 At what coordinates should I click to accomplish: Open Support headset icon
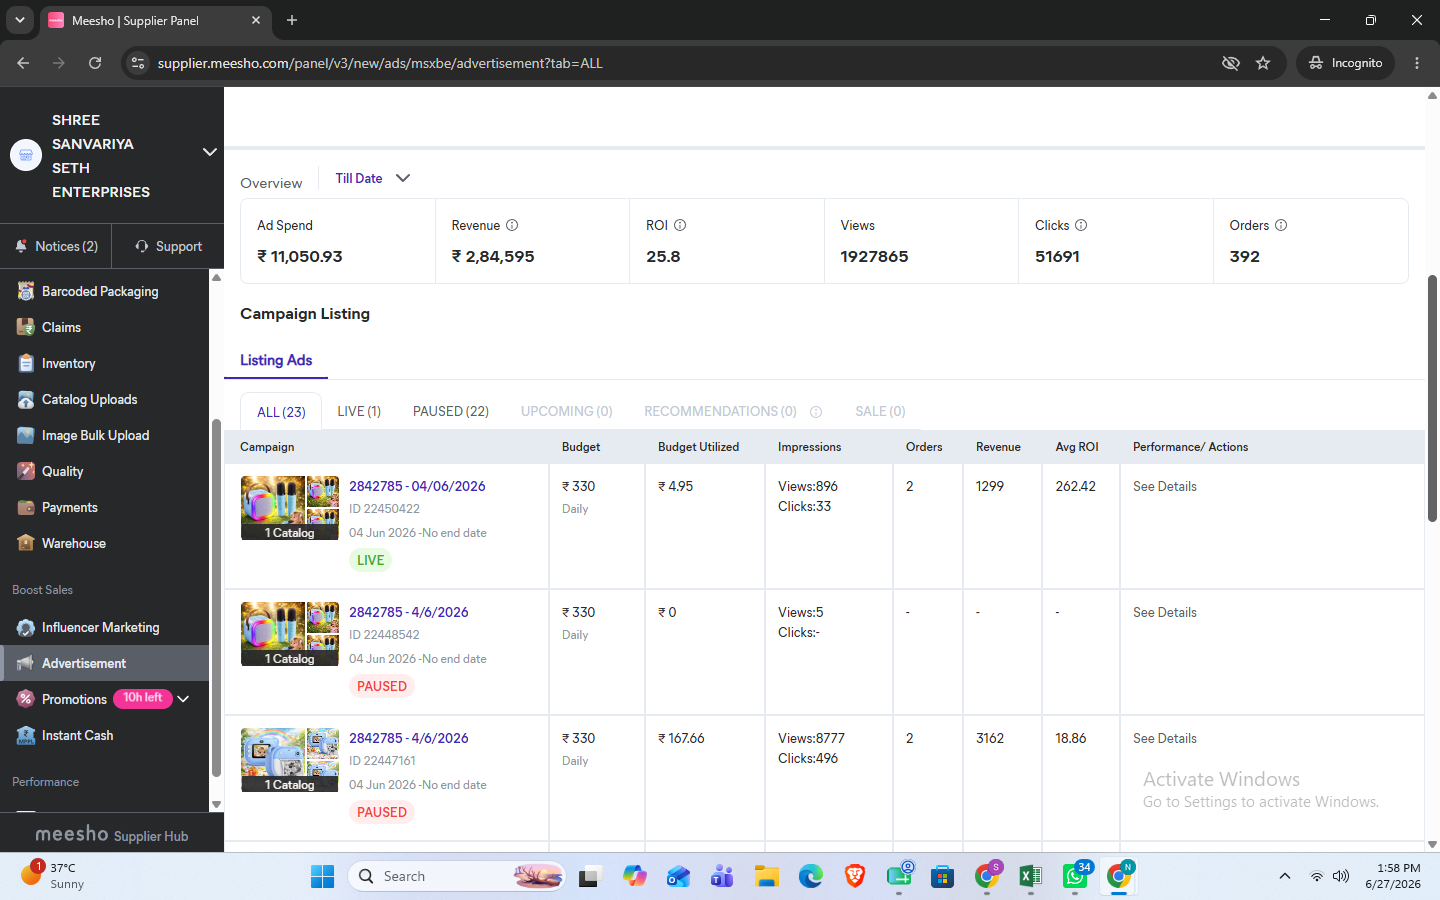[x=142, y=246]
